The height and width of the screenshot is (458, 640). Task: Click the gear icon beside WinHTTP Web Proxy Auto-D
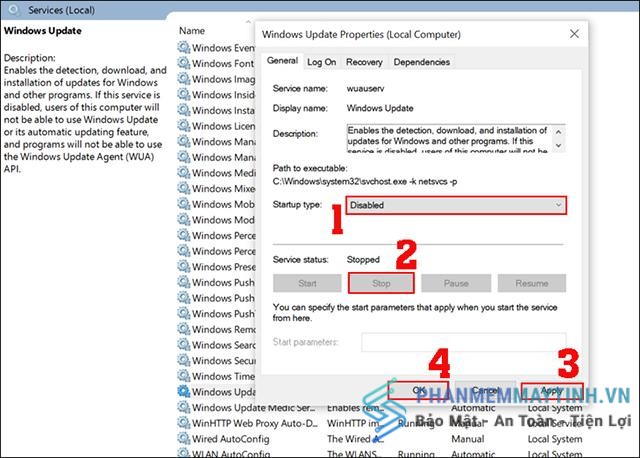(184, 423)
